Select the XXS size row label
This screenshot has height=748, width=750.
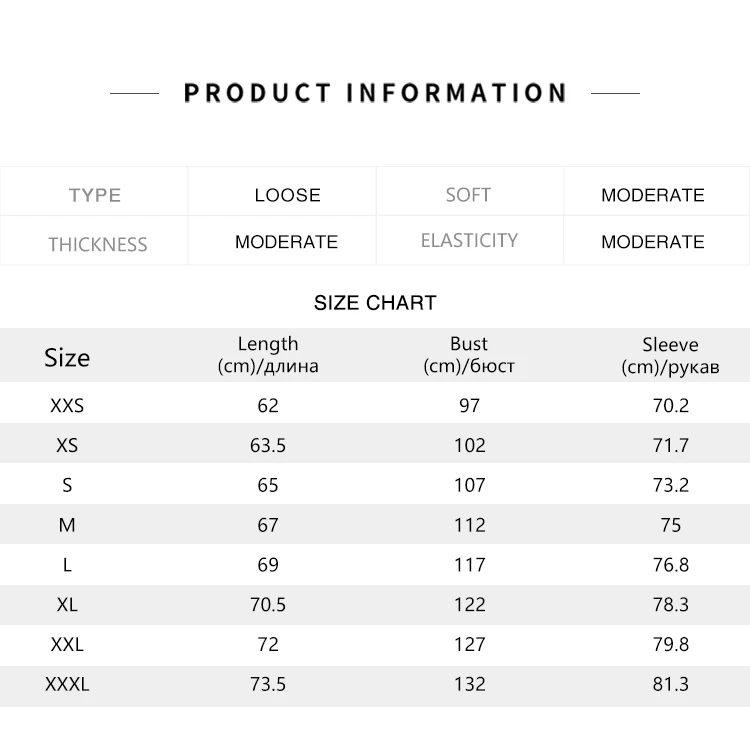click(x=67, y=406)
